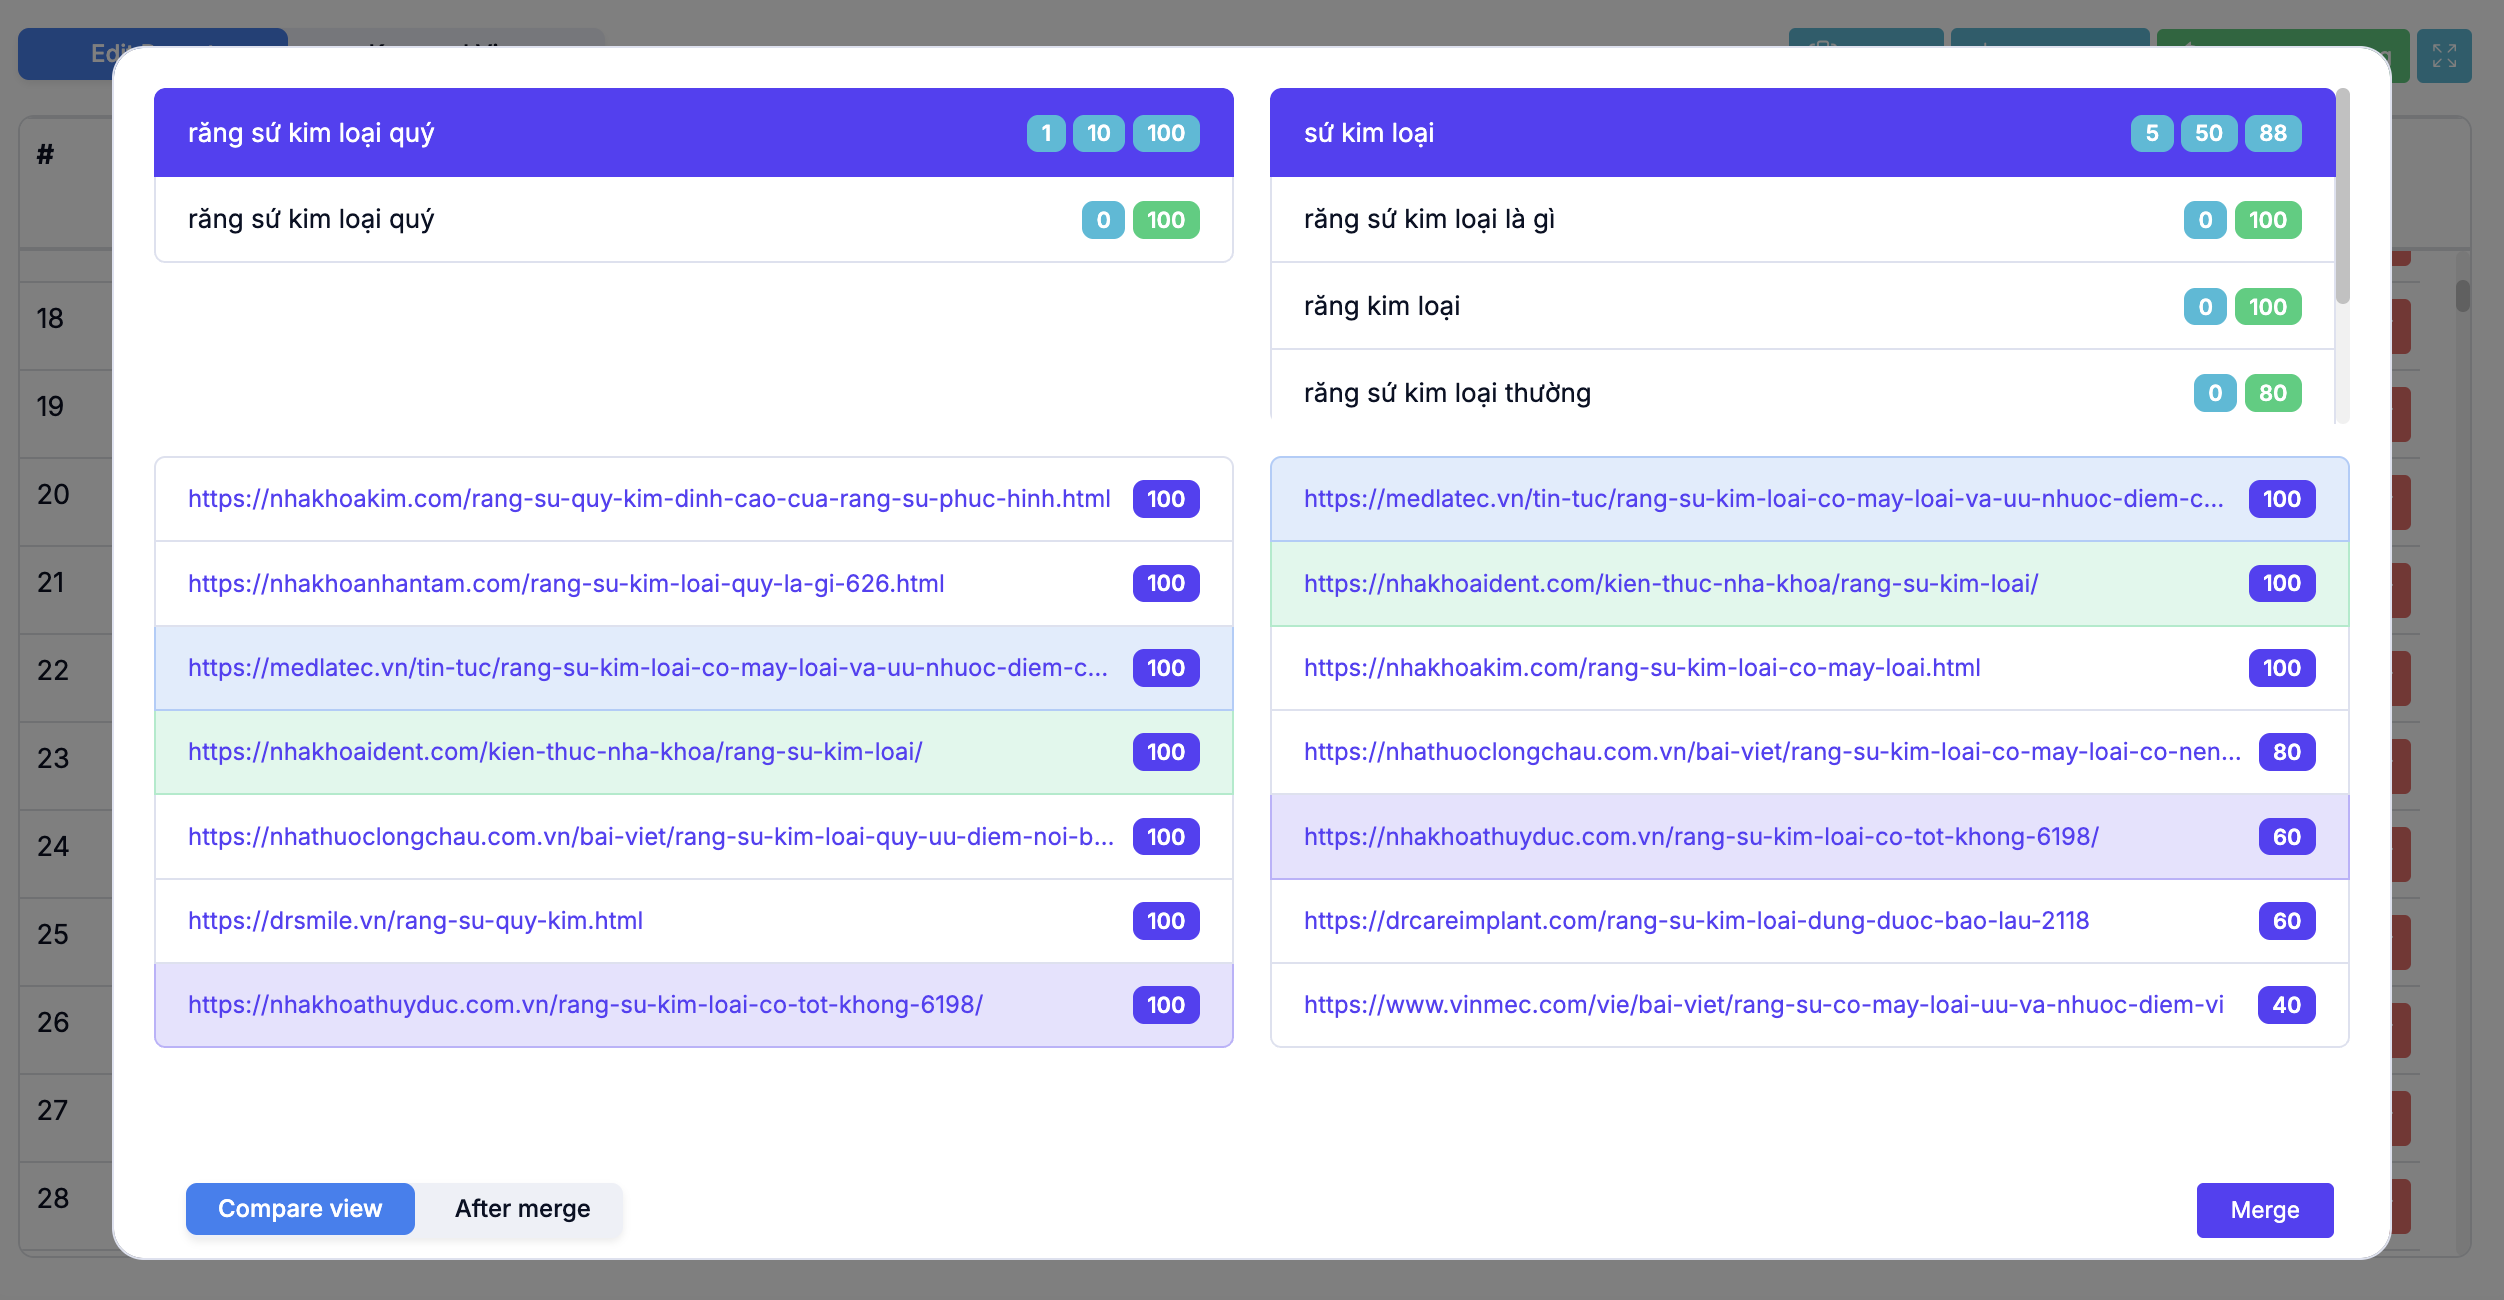Click the 1 badge in left cluster header
The height and width of the screenshot is (1300, 2504).
tap(1046, 133)
